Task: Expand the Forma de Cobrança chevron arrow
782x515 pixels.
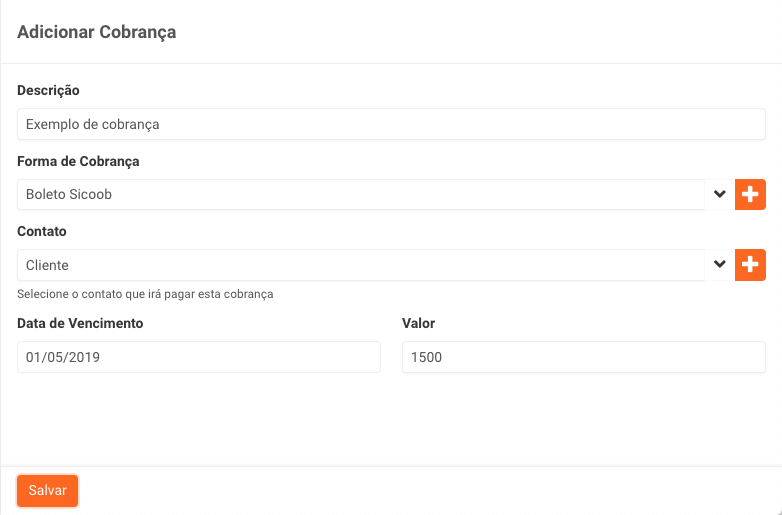Action: [x=719, y=195]
